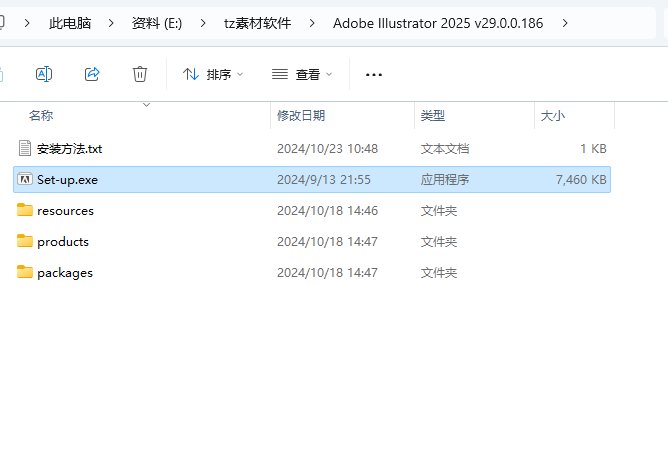Select the tz素材软件 breadcrumb
This screenshot has width=668, height=467.
tap(258, 23)
